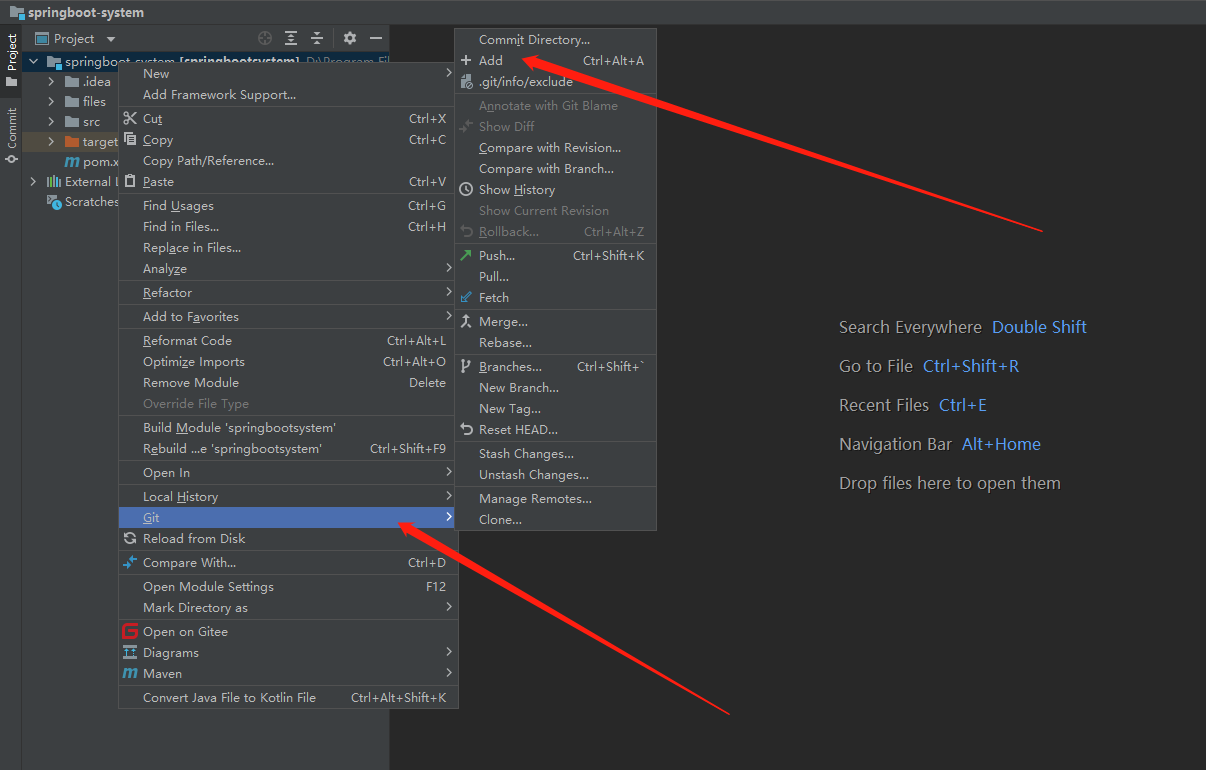
Task: Choose Remove Module
Action: tap(288, 383)
